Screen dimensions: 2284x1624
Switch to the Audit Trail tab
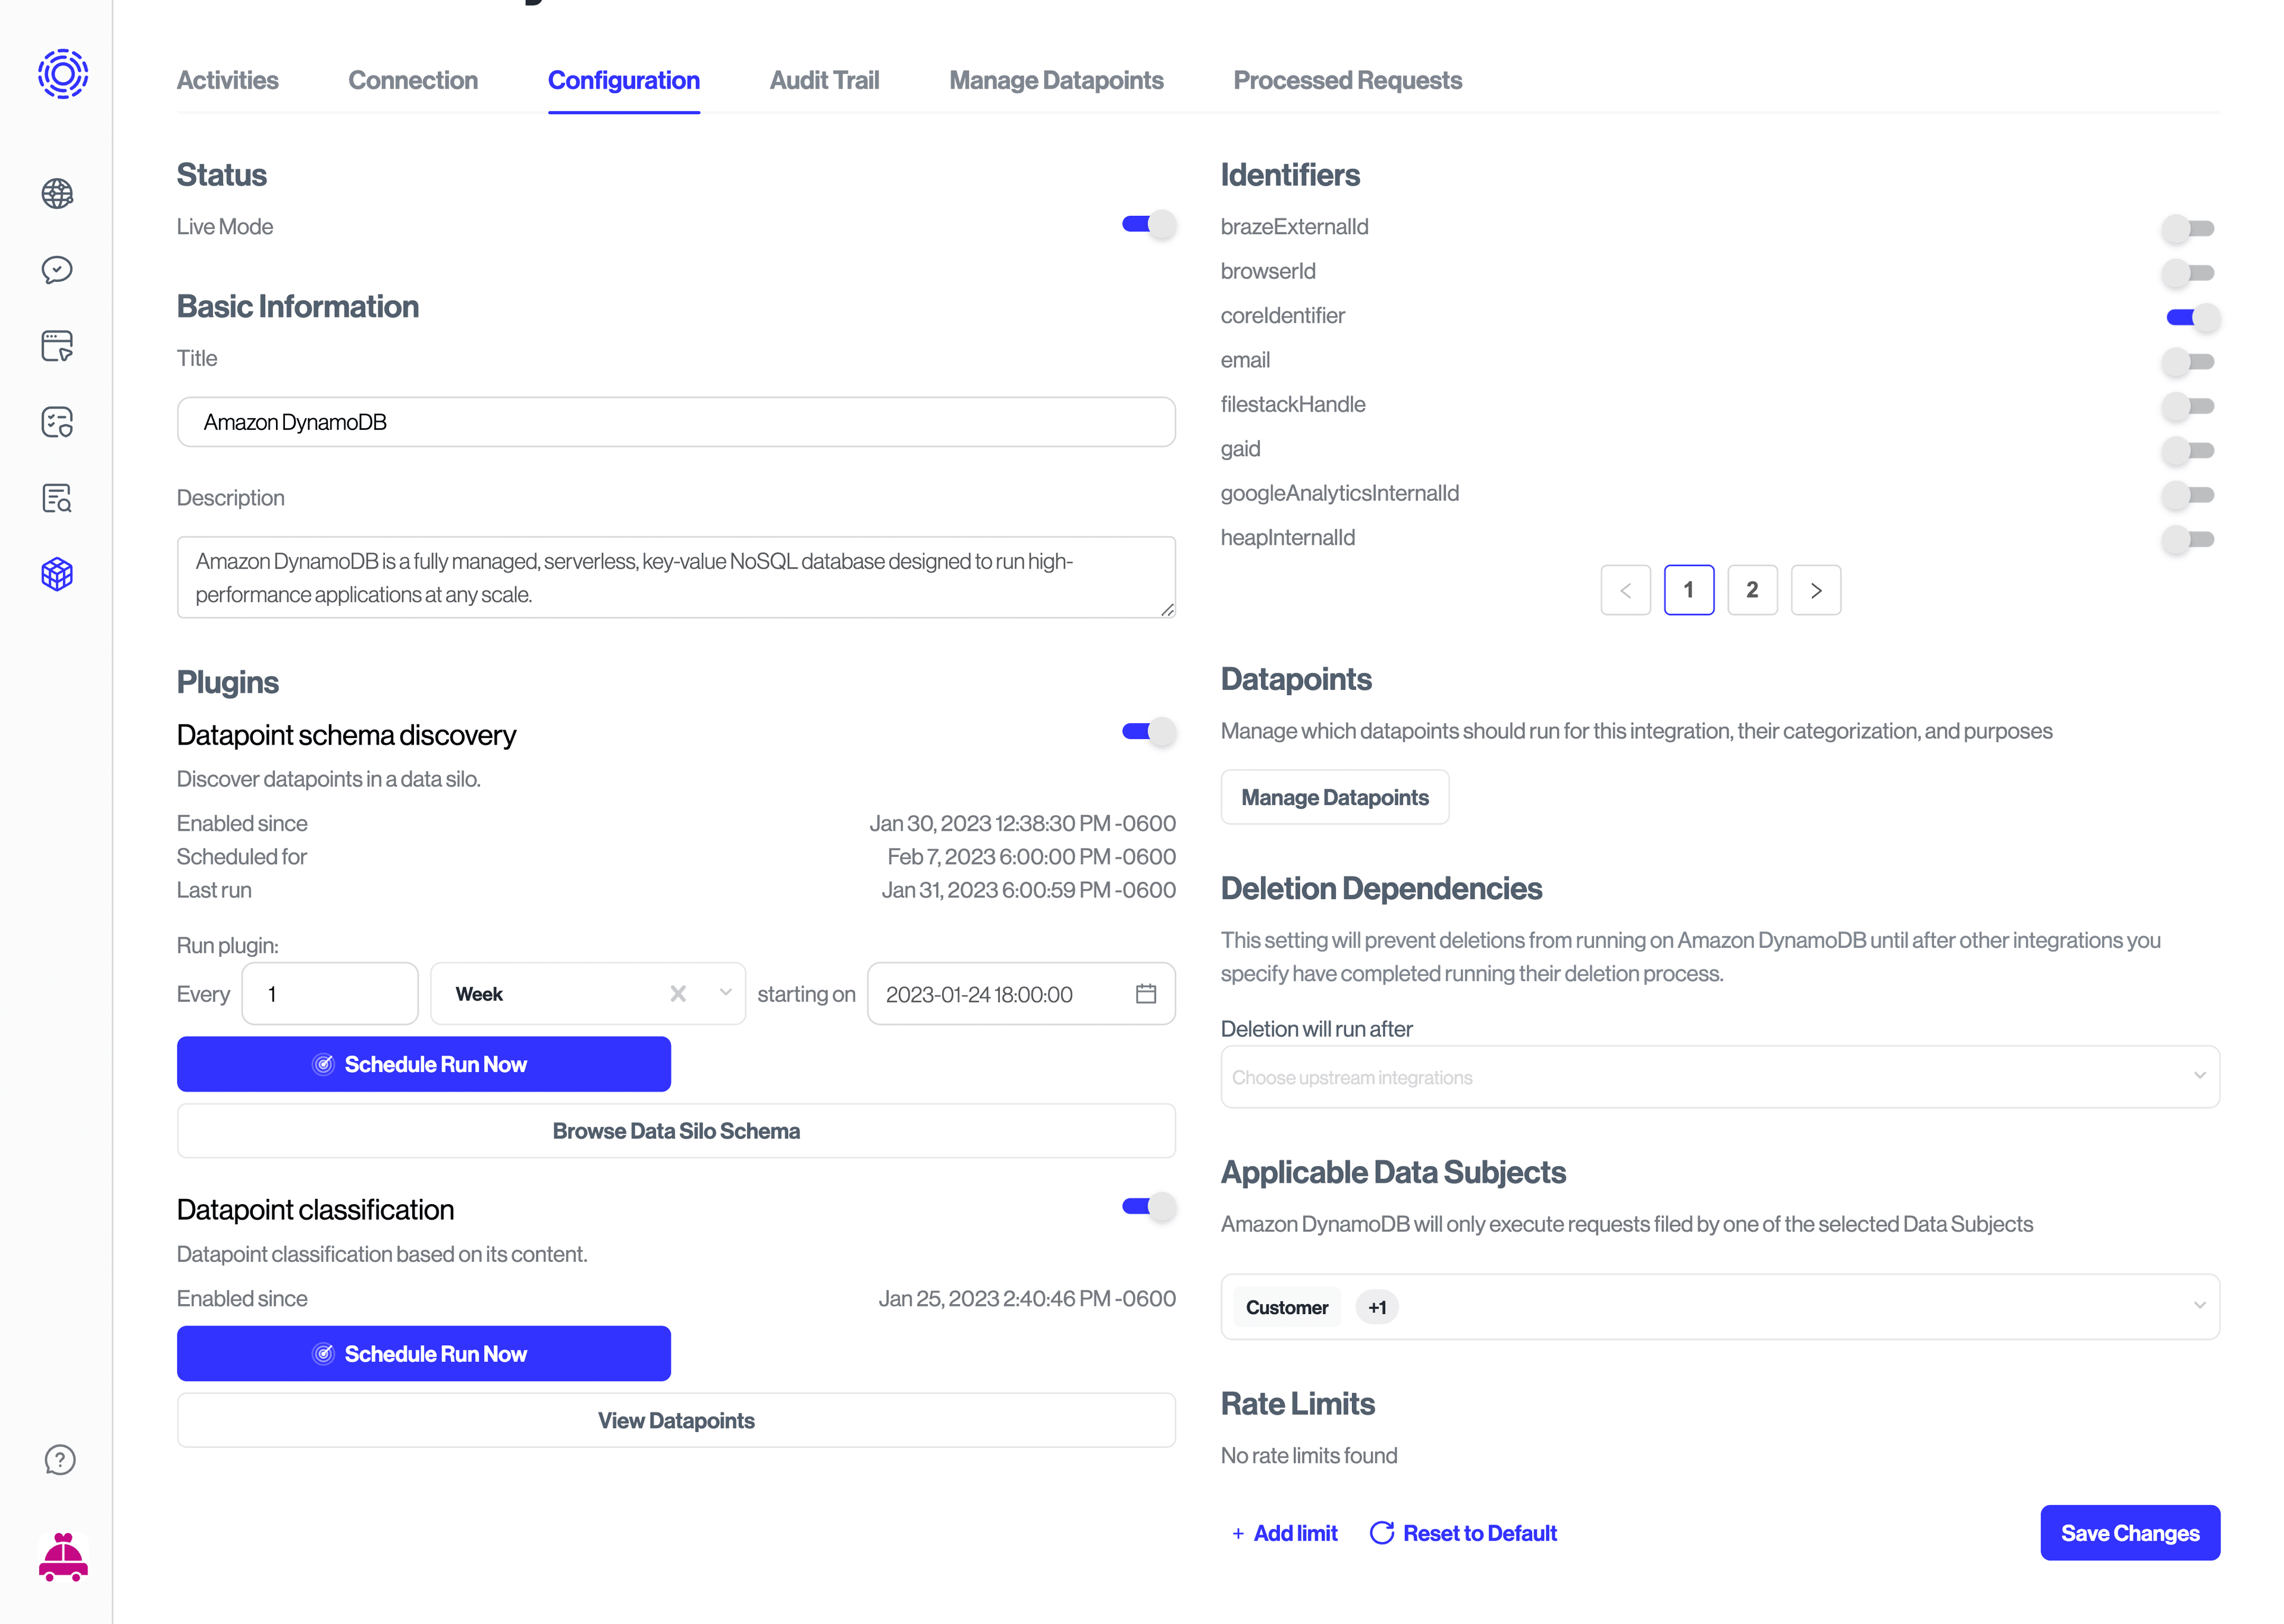click(x=824, y=80)
